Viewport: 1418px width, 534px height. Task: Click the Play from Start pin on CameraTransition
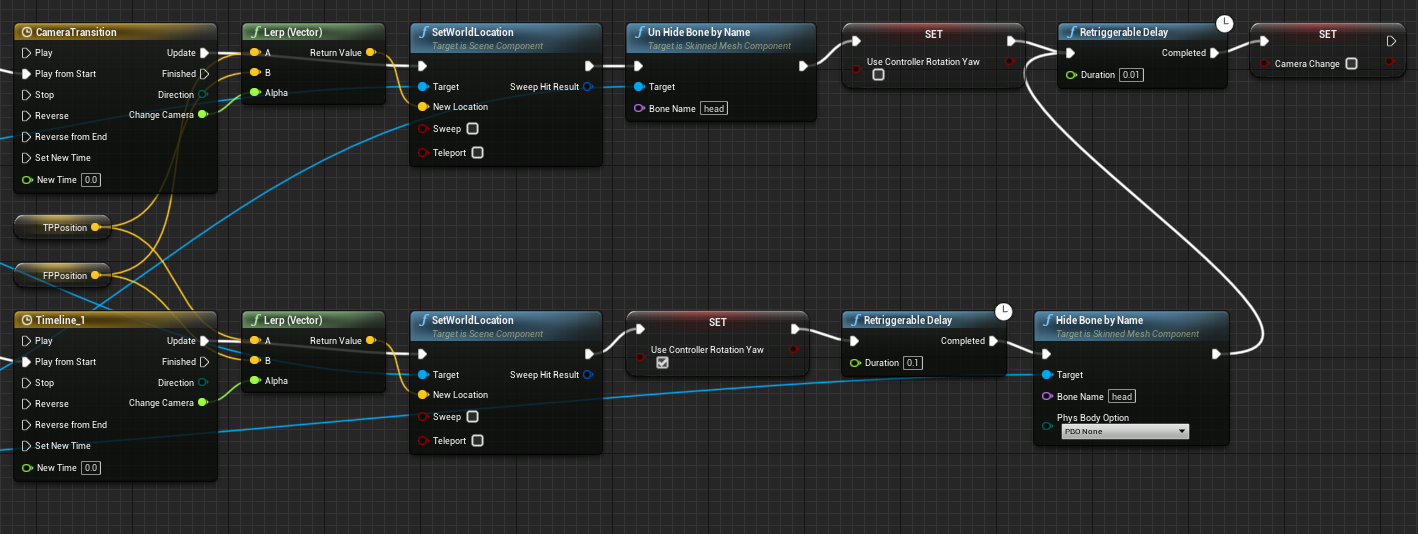pos(27,74)
